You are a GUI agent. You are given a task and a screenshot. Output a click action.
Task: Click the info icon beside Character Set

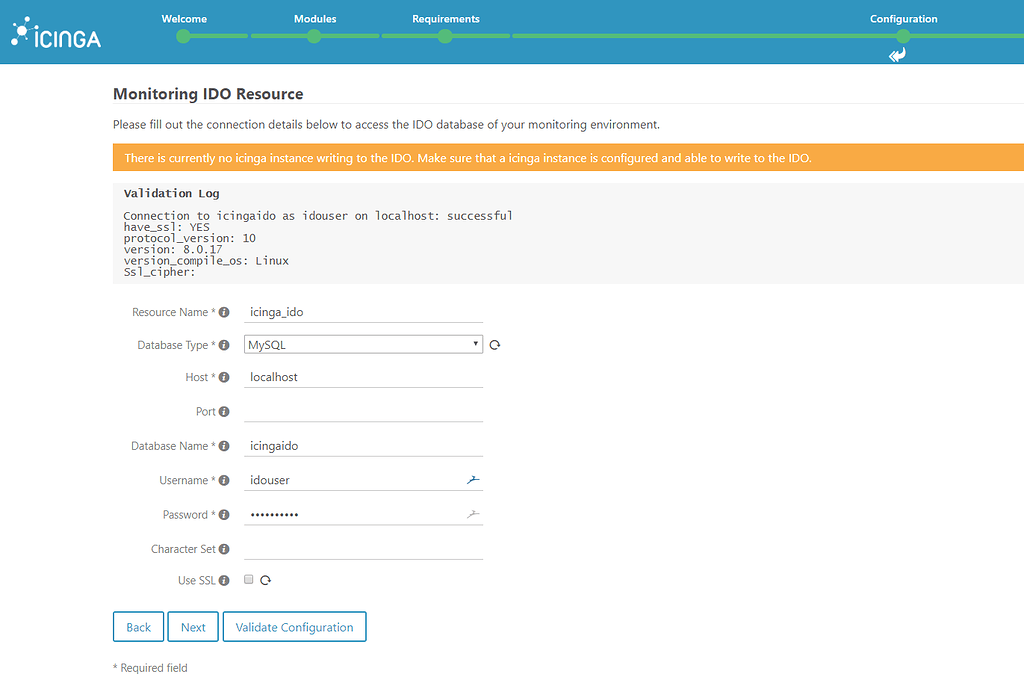coord(224,548)
